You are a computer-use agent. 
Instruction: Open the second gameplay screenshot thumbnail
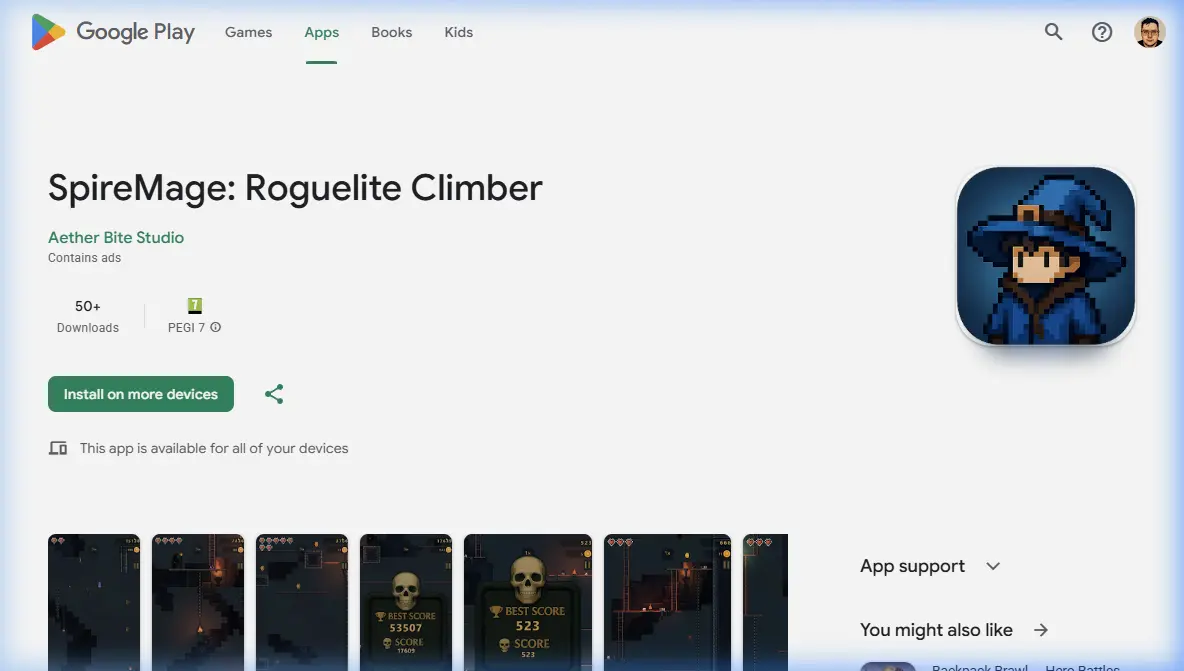198,602
